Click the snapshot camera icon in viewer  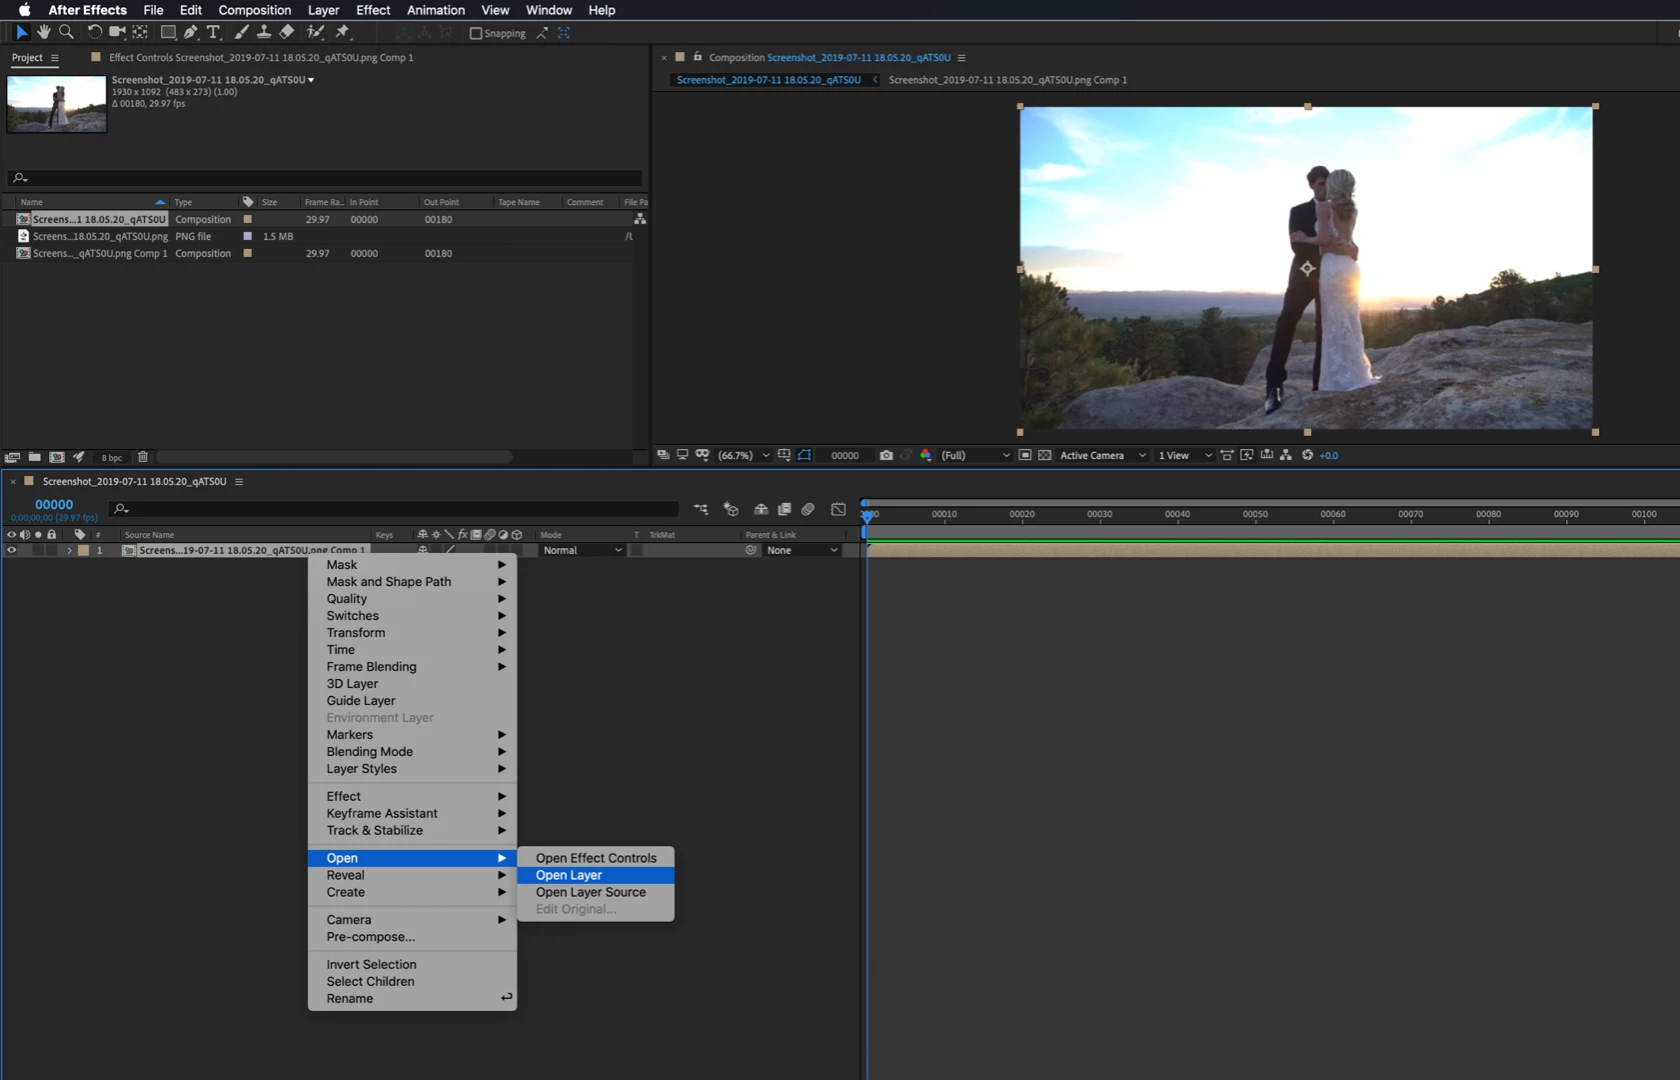click(x=886, y=455)
